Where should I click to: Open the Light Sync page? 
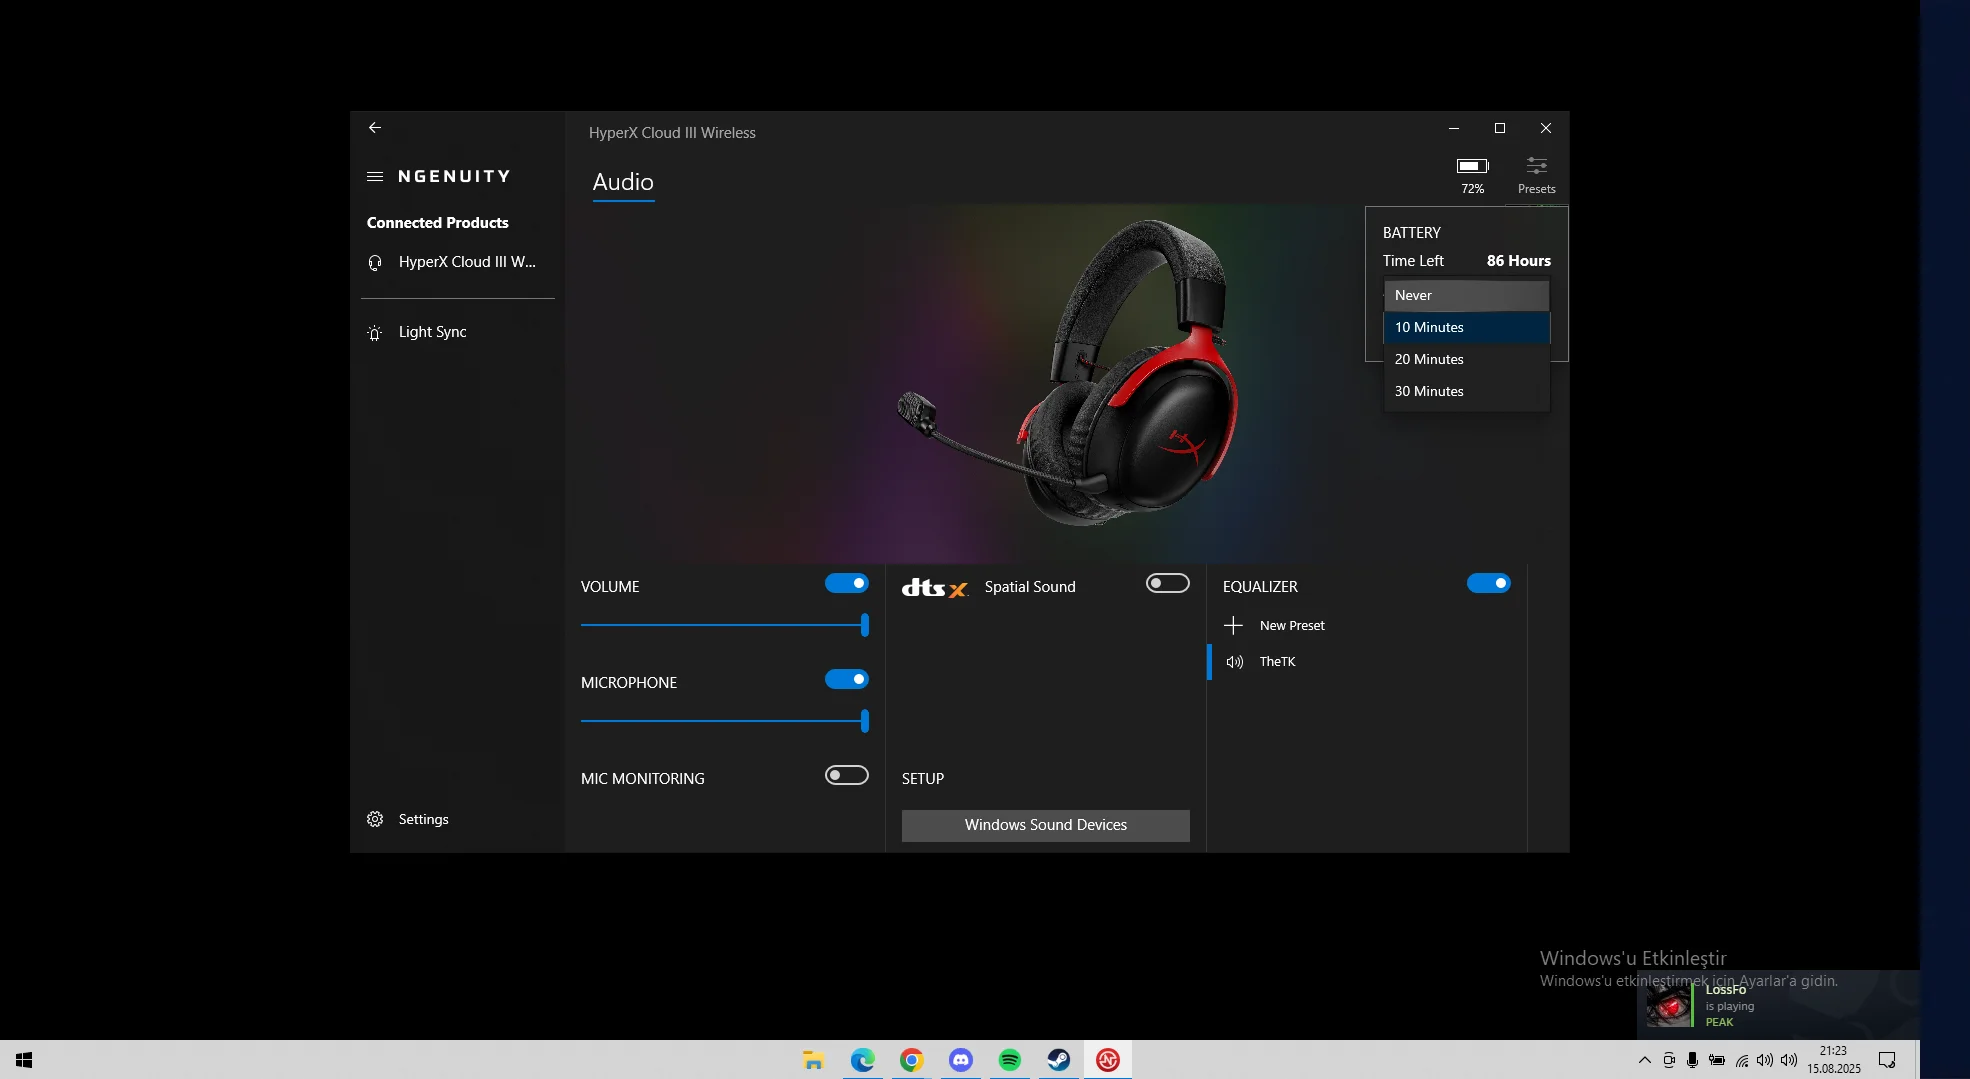458,332
